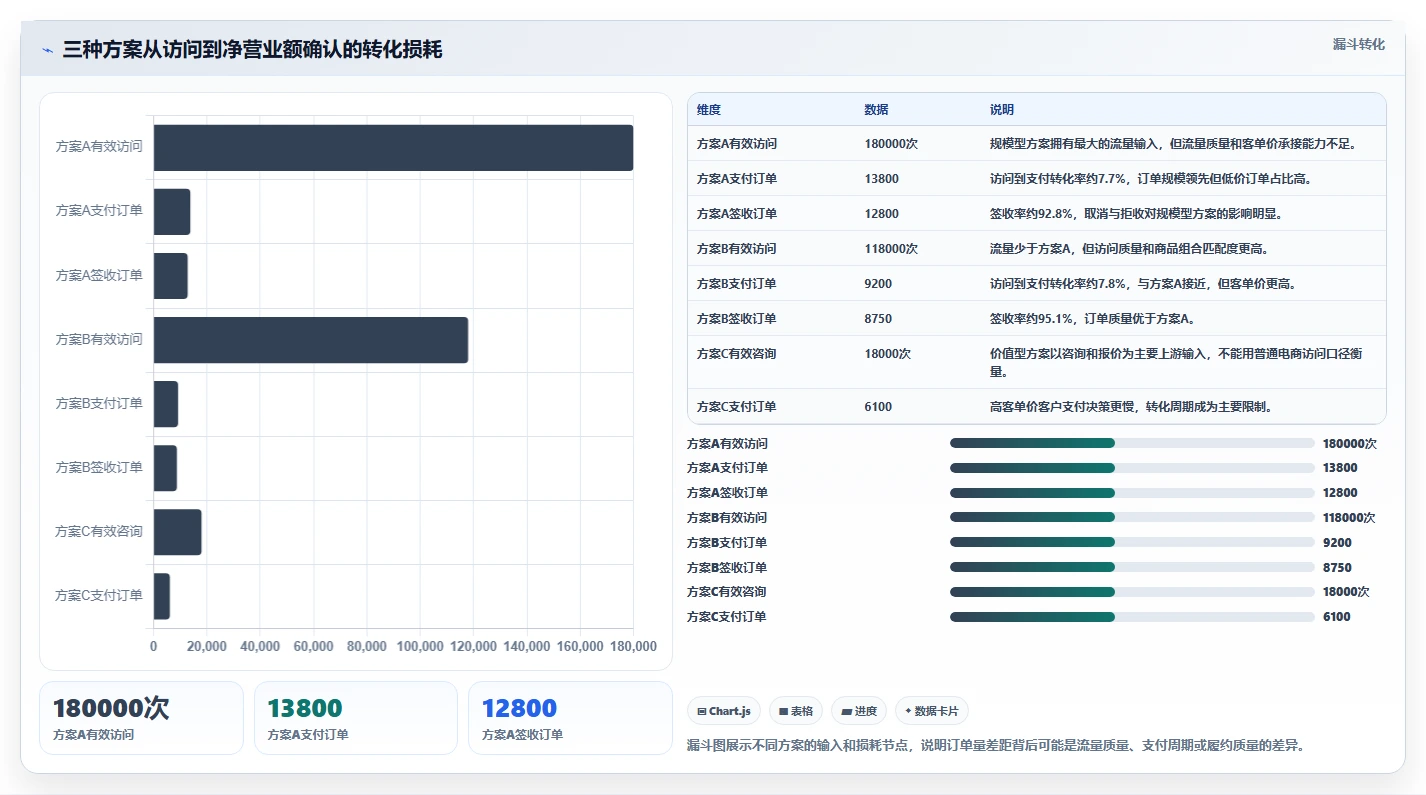Screen dimensions: 1426x795
Task: Click the 方案C有效咨询 progress bar
Action: (1132, 592)
